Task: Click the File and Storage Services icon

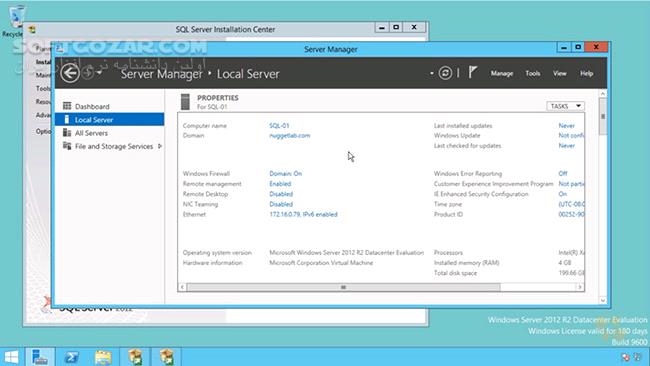Action: click(x=67, y=145)
